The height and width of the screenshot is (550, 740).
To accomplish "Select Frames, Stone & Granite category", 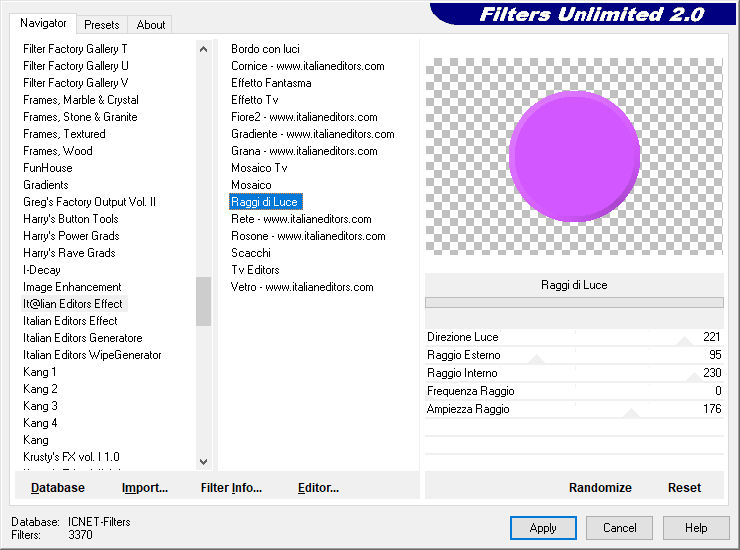I will coord(80,117).
